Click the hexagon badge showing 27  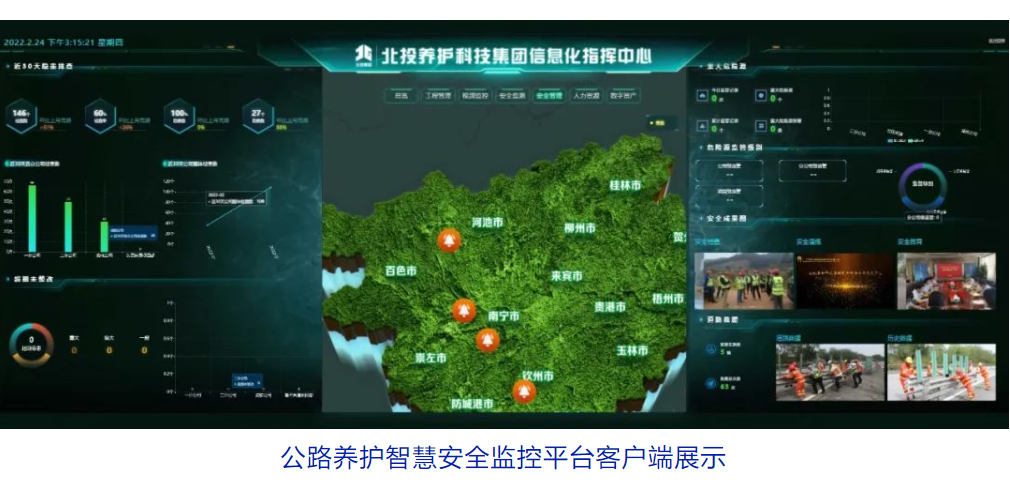click(x=258, y=116)
